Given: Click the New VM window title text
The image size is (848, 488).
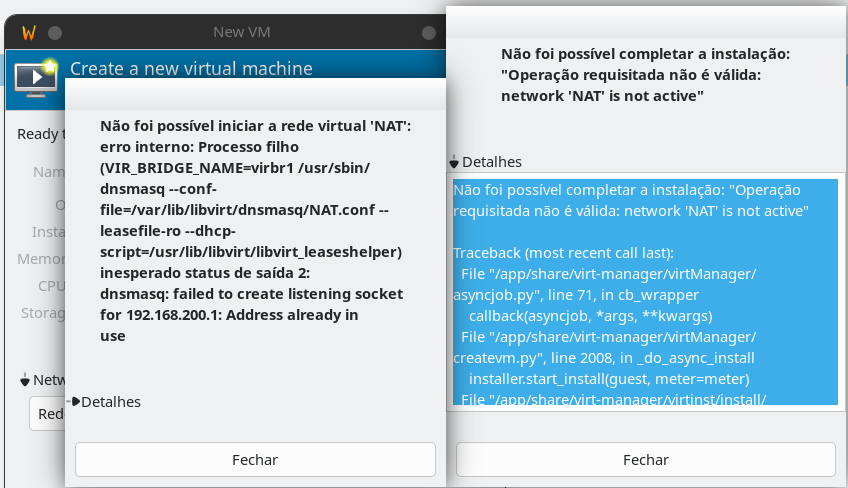Looking at the screenshot, I should [241, 33].
